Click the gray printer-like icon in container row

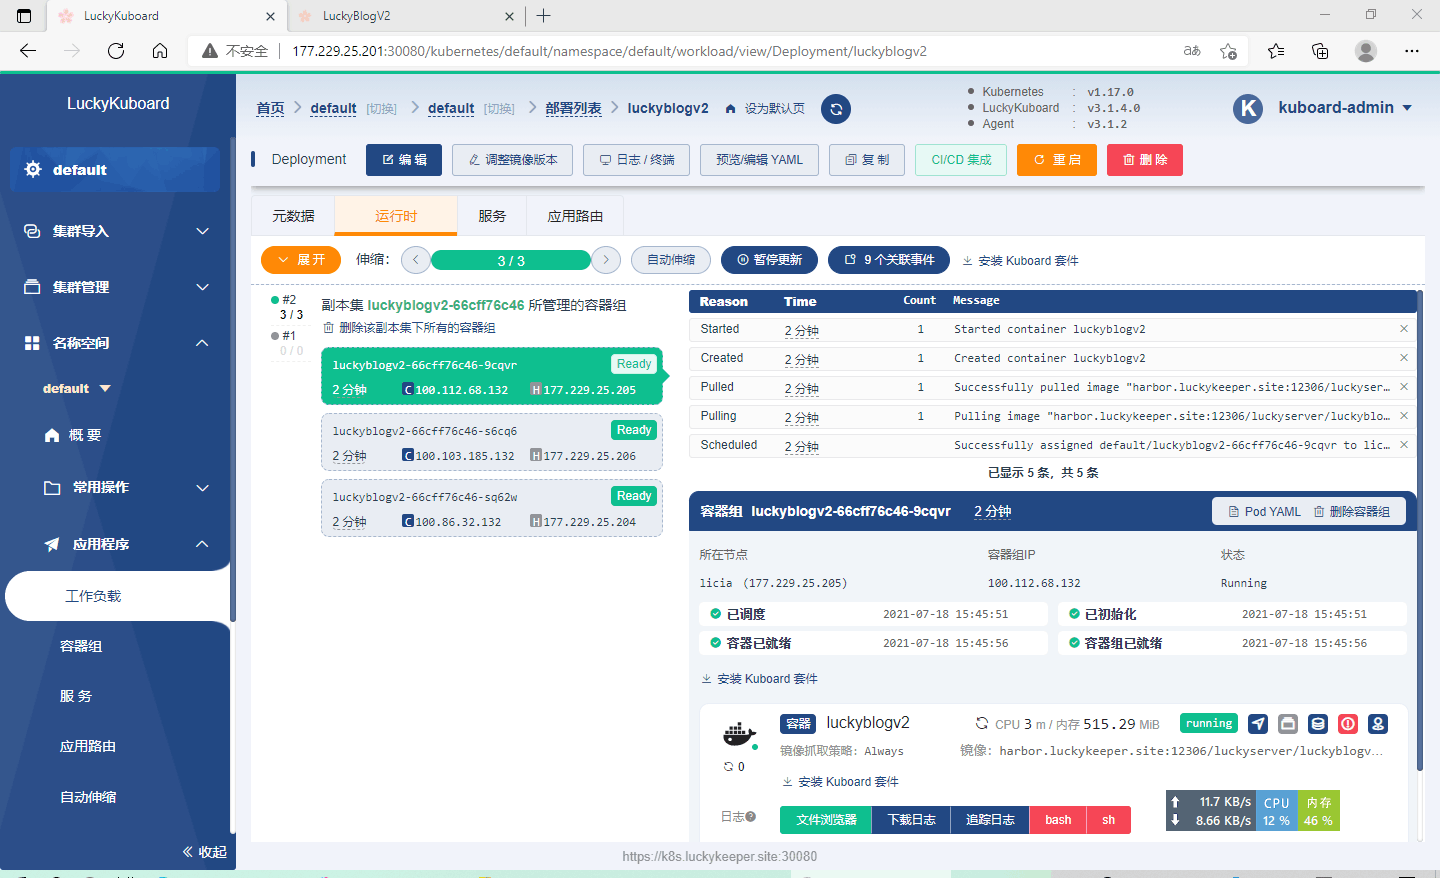[1288, 724]
